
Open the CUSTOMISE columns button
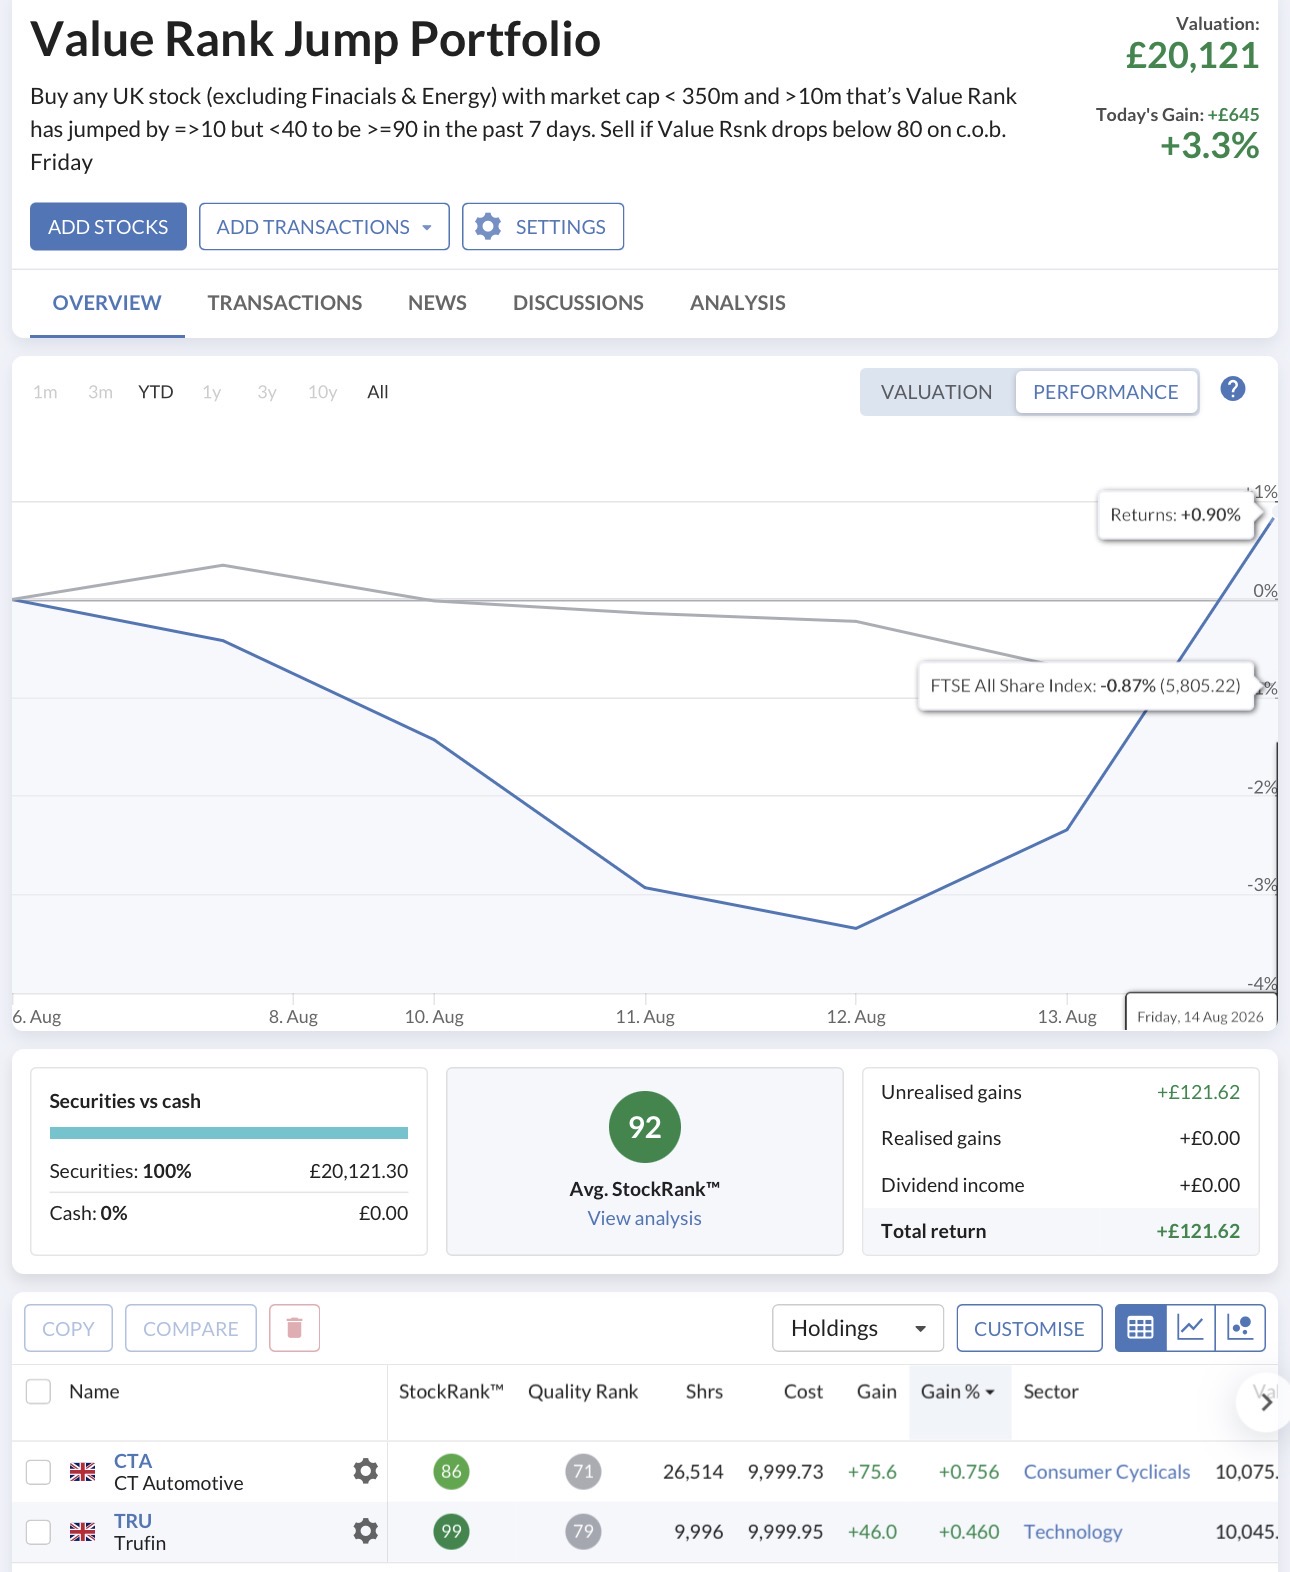pyautogui.click(x=1029, y=1328)
